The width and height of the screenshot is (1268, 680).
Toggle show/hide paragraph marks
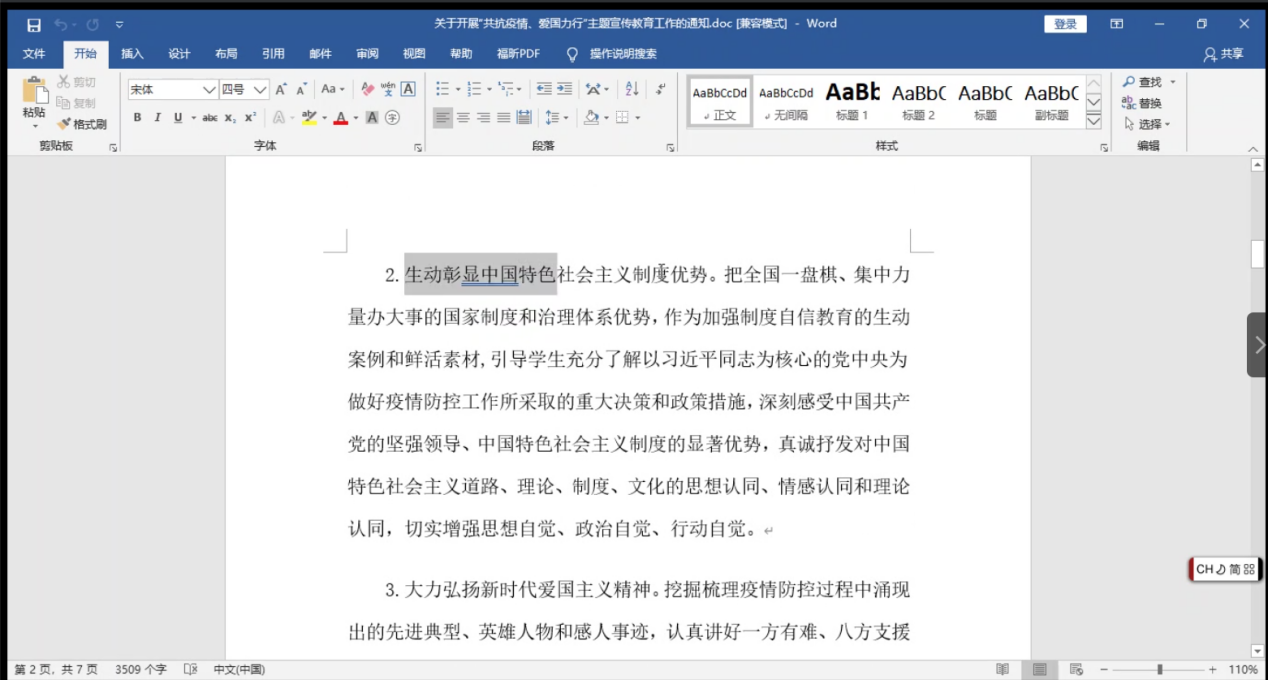tap(660, 89)
